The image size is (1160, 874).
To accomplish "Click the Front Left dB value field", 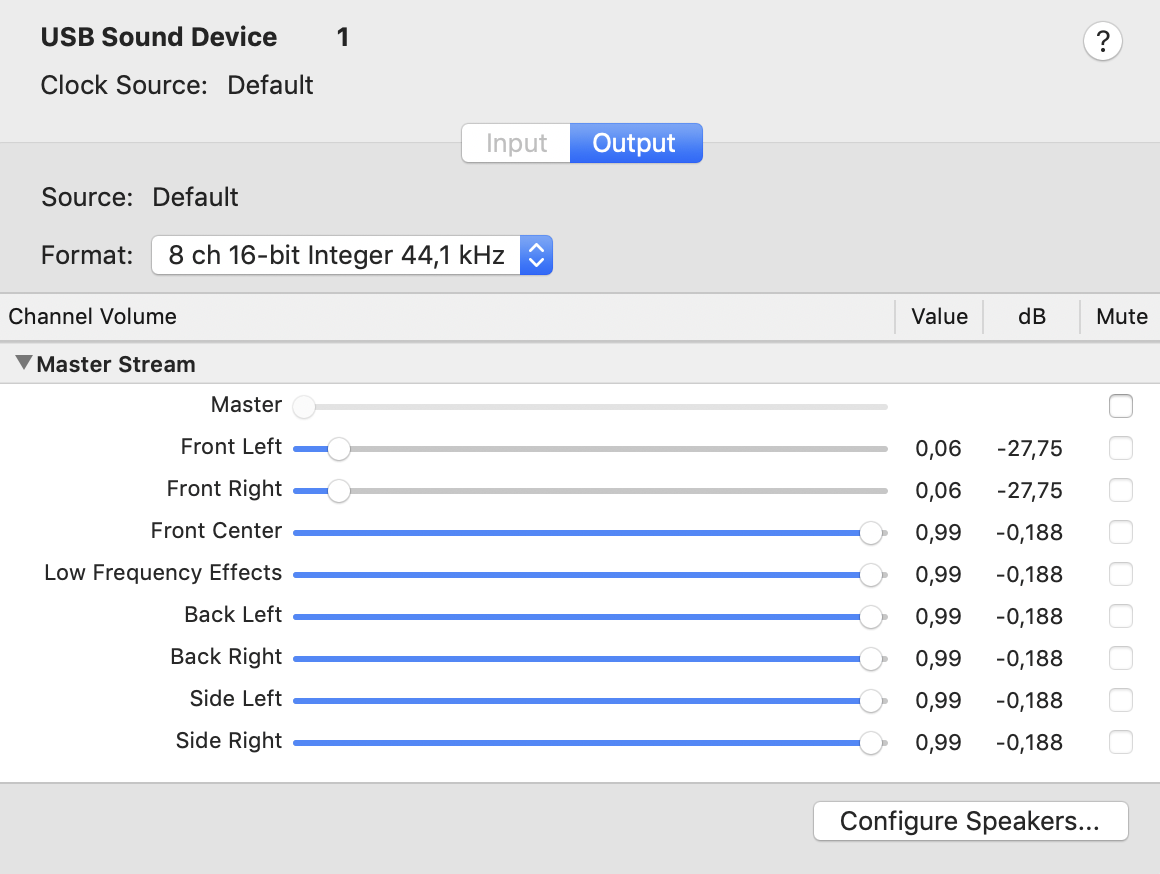I will pyautogui.click(x=1029, y=448).
